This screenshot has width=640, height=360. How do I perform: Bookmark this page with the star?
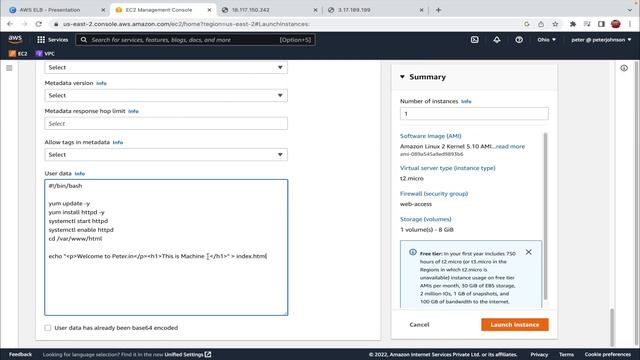click(555, 24)
